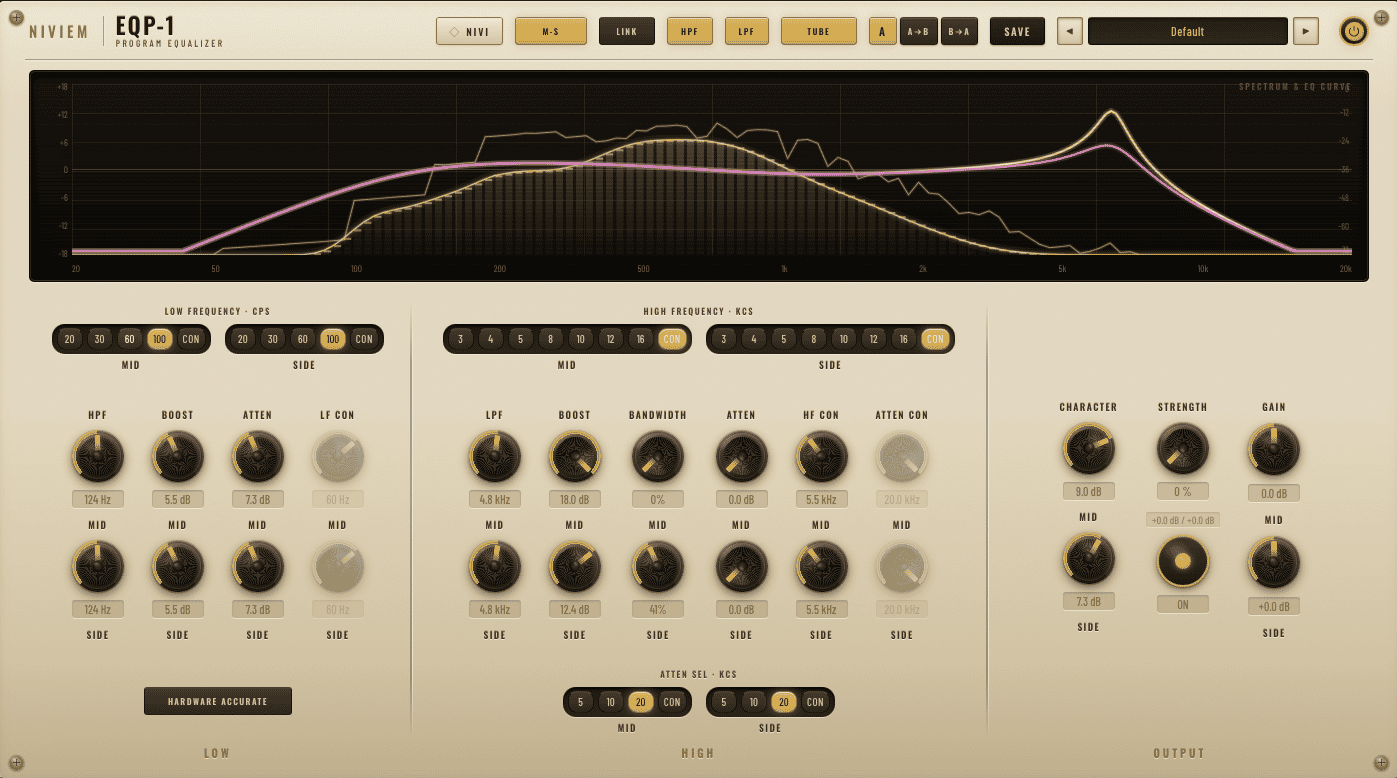Click the GAIN MID knob
This screenshot has width=1397, height=778.
[1274, 448]
